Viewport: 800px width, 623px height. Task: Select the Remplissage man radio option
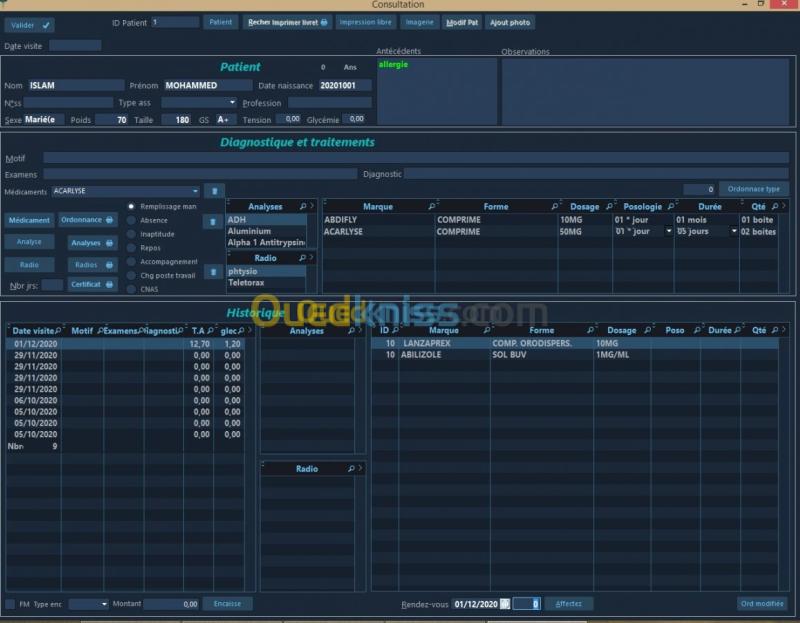[x=131, y=207]
